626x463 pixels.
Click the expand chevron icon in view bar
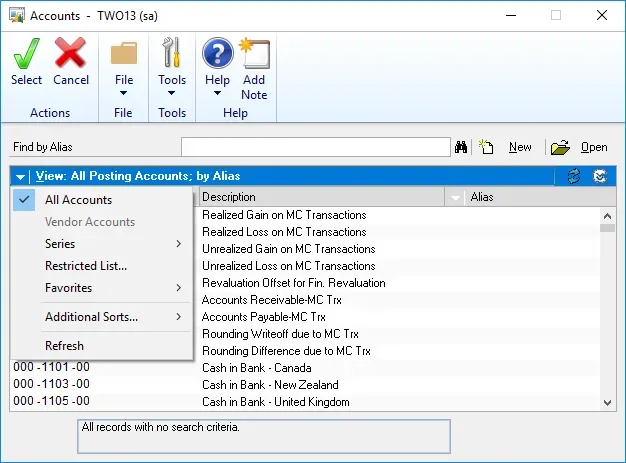pyautogui.click(x=599, y=176)
